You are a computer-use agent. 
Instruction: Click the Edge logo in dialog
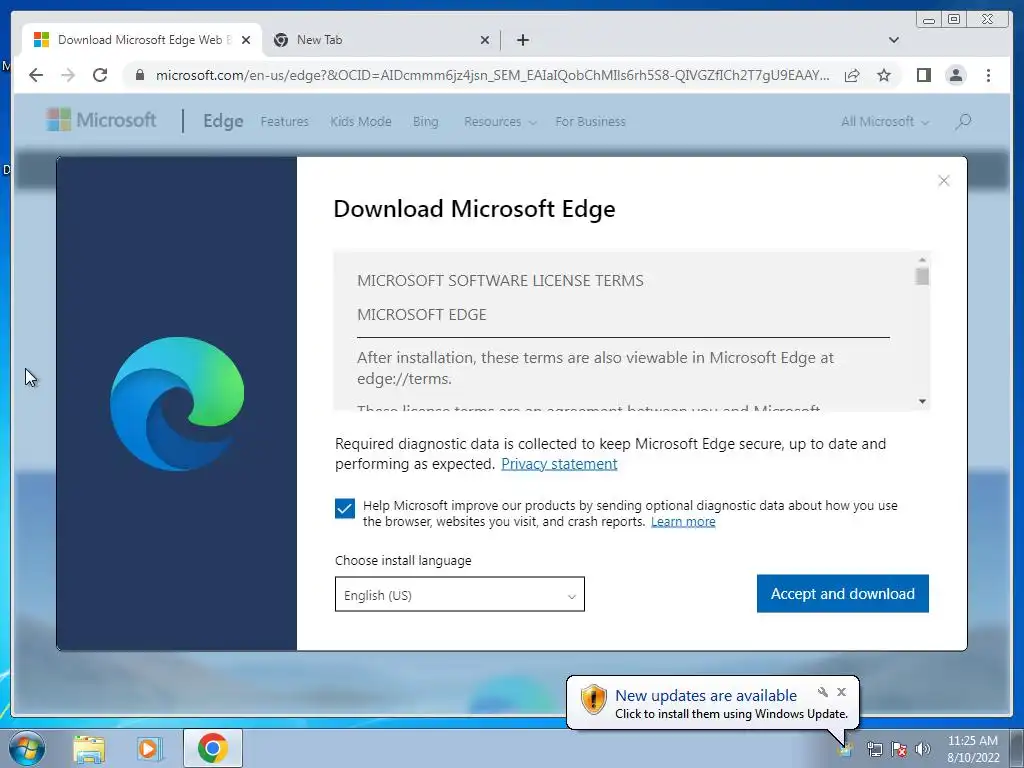click(x=177, y=404)
